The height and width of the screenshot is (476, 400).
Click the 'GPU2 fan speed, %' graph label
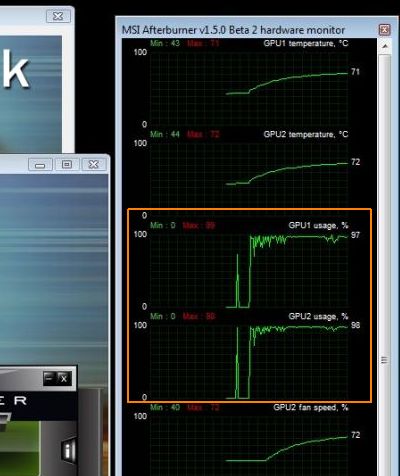click(x=311, y=407)
